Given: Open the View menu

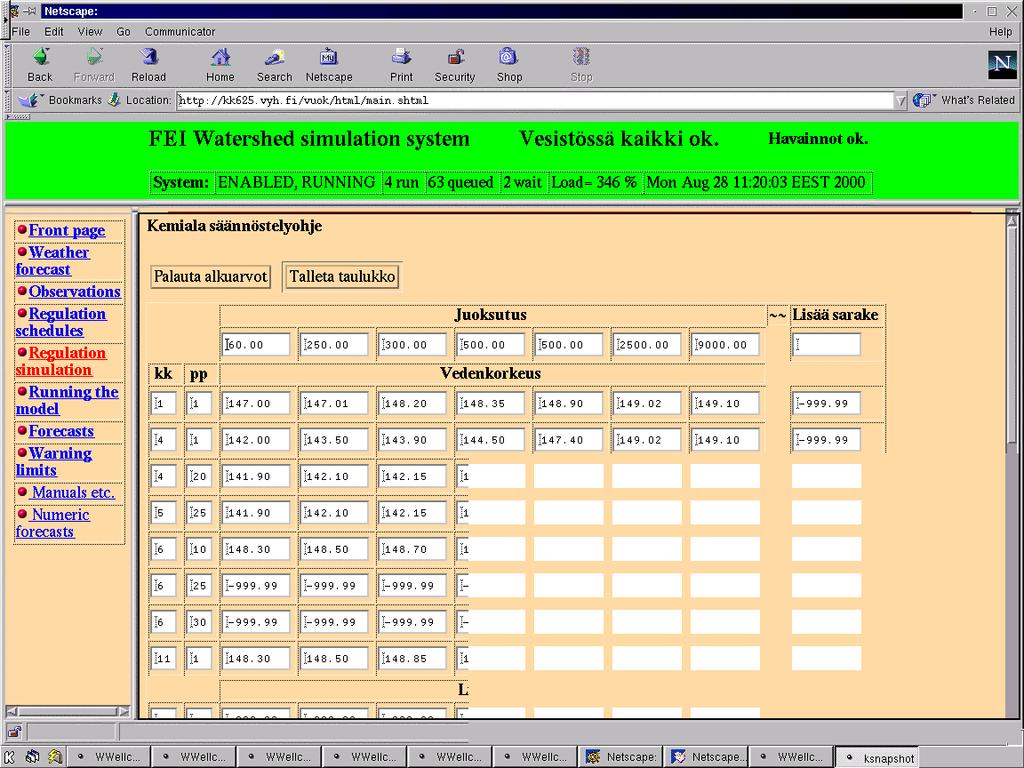Looking at the screenshot, I should (90, 31).
